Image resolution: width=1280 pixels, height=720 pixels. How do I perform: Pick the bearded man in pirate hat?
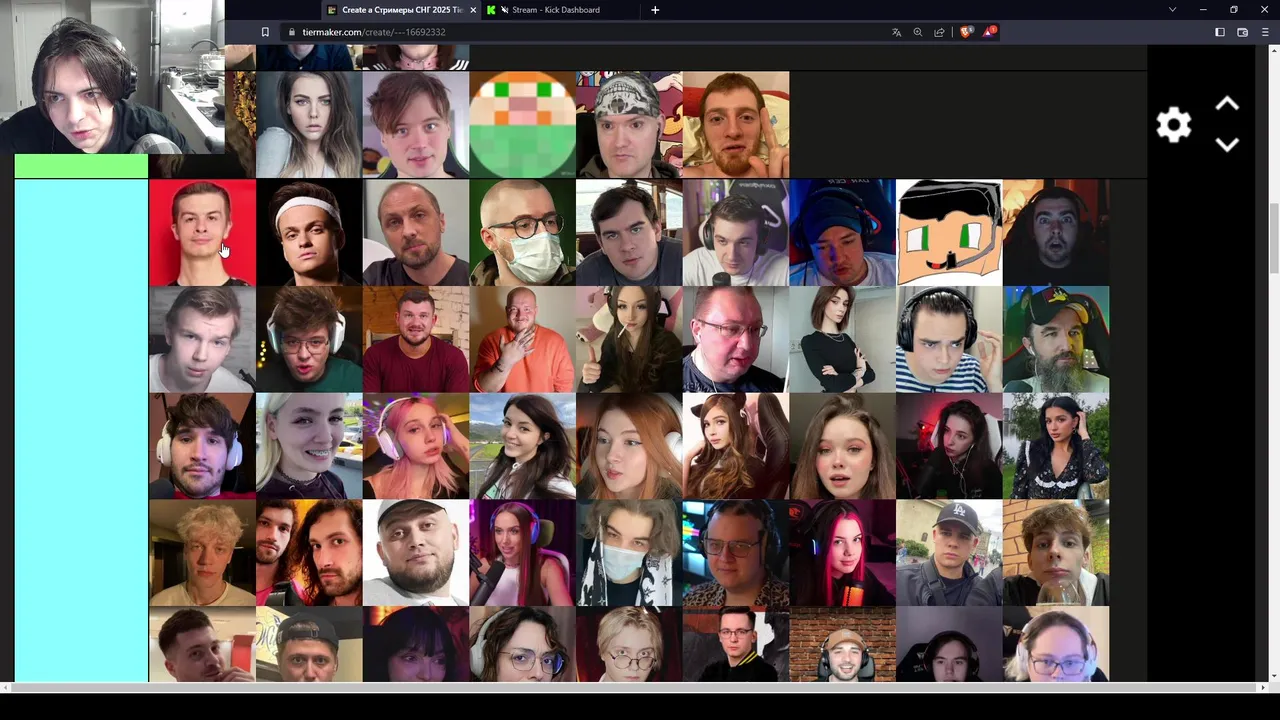point(1056,340)
